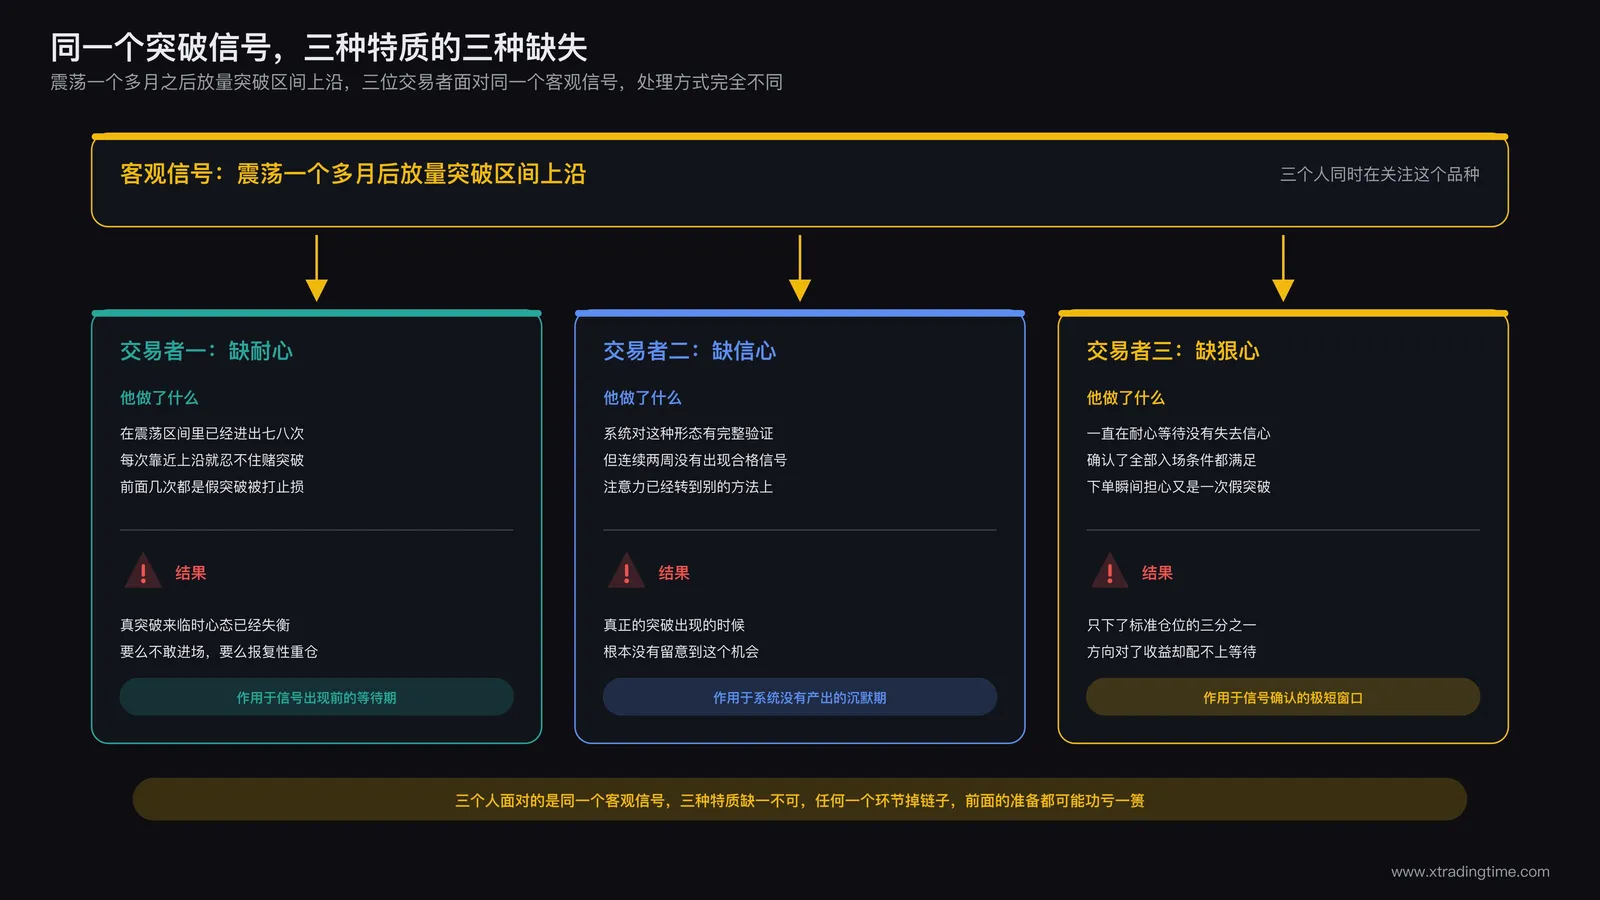Click the line 真突破来临时心态已经失衡
Image resolution: width=1600 pixels, height=900 pixels.
(x=205, y=625)
